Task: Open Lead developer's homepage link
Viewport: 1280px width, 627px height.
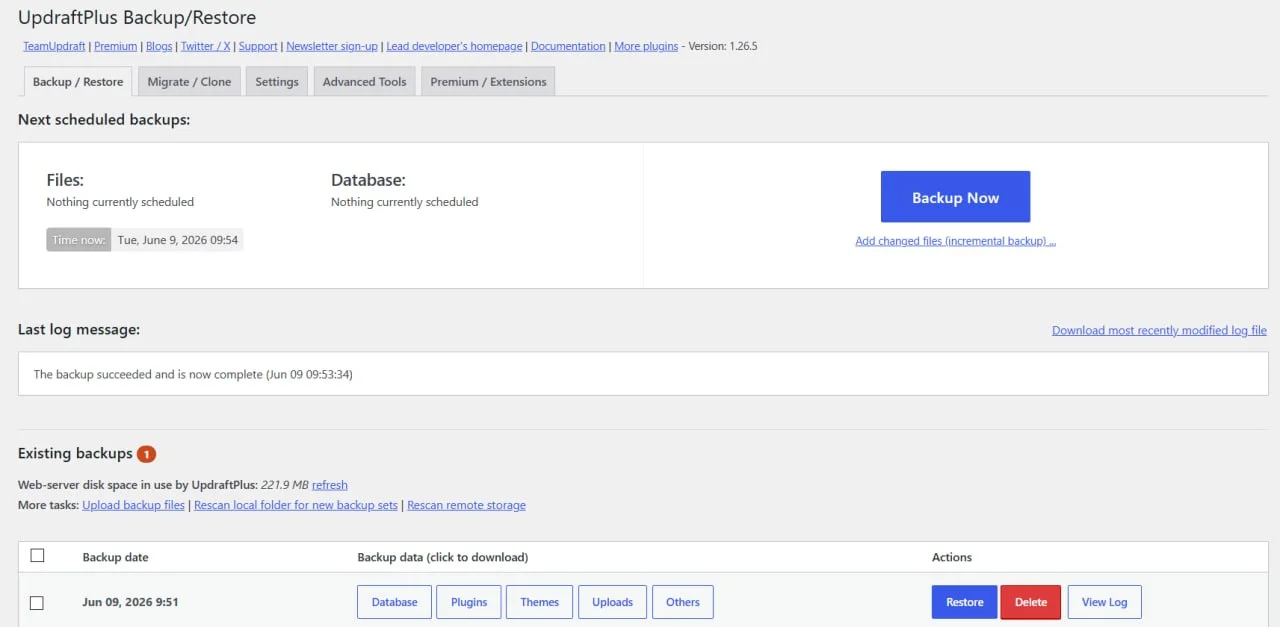Action: click(x=454, y=46)
